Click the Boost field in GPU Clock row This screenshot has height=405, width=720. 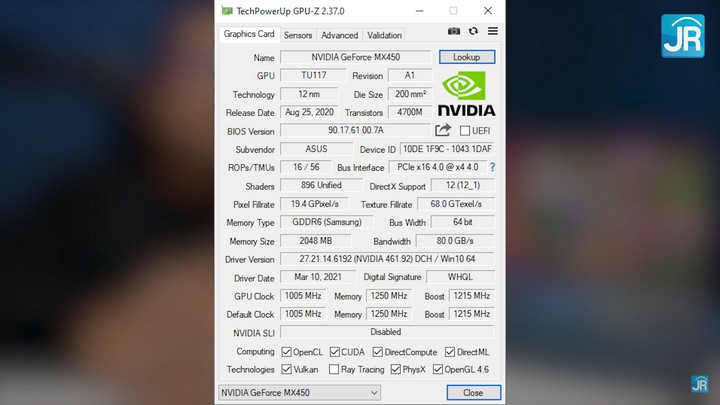472,296
